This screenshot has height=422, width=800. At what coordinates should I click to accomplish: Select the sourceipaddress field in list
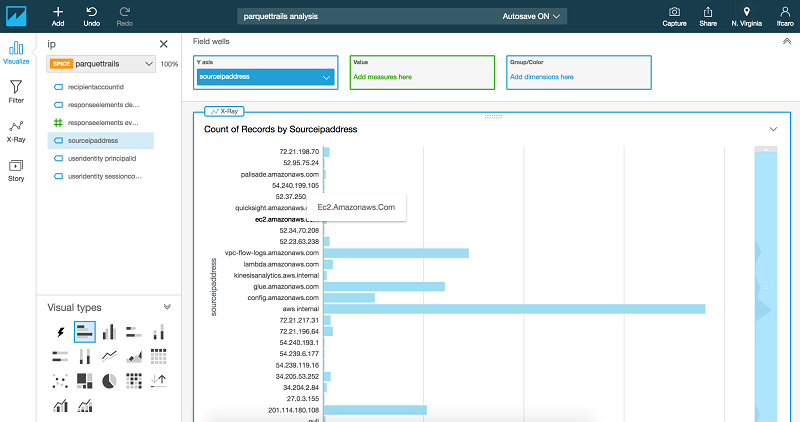101,141
